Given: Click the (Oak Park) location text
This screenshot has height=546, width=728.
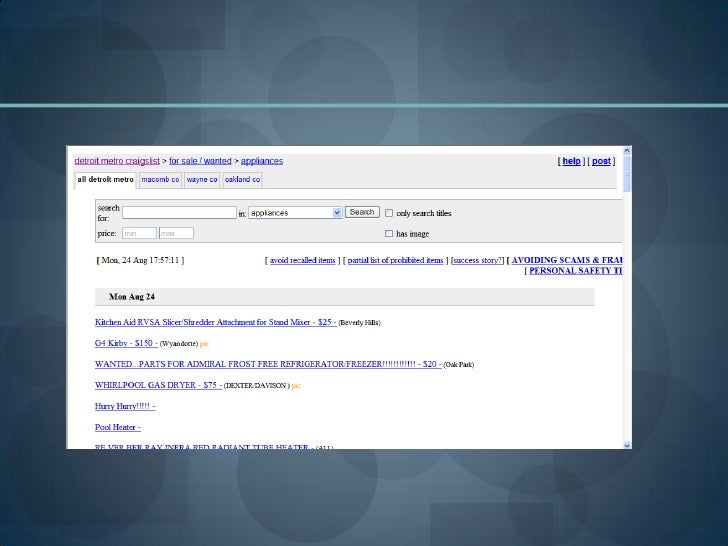Looking at the screenshot, I should [x=459, y=365].
